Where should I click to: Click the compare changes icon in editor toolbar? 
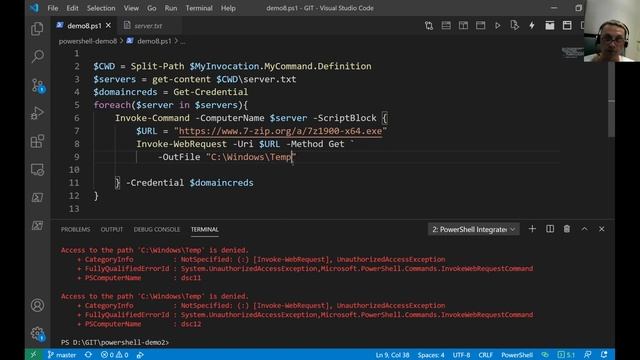tap(429, 26)
